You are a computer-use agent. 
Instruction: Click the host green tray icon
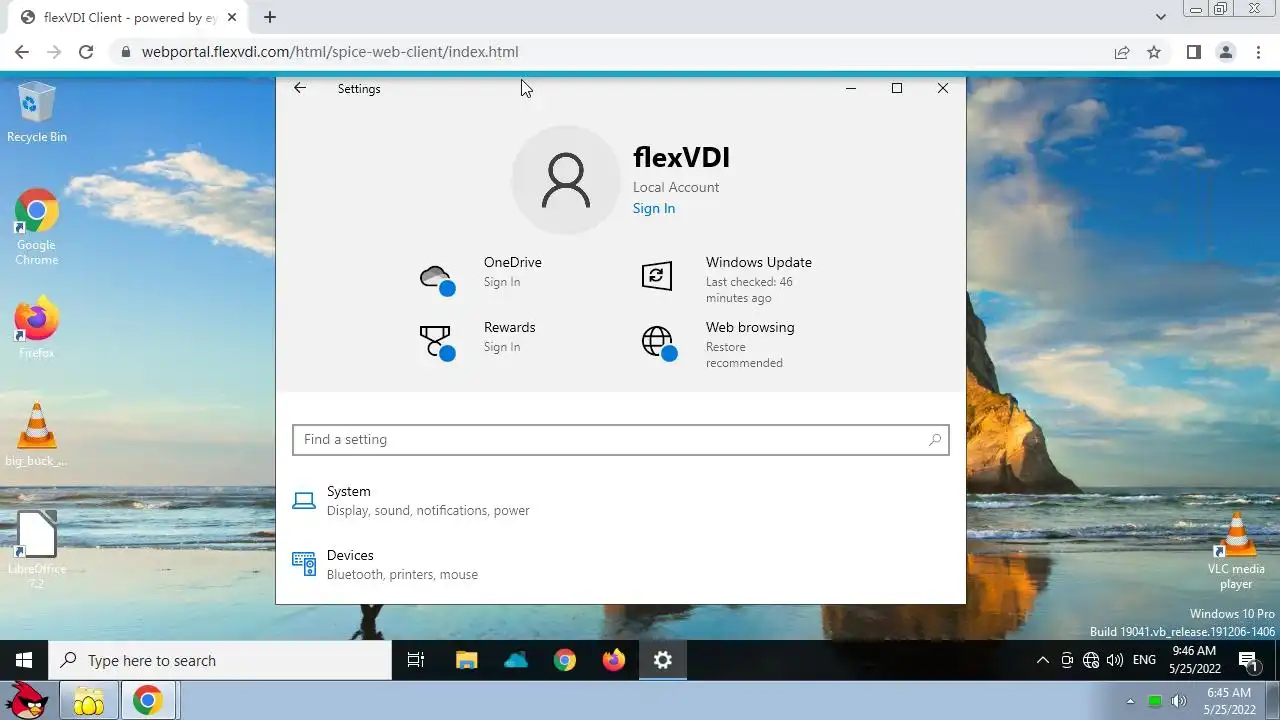click(1155, 701)
